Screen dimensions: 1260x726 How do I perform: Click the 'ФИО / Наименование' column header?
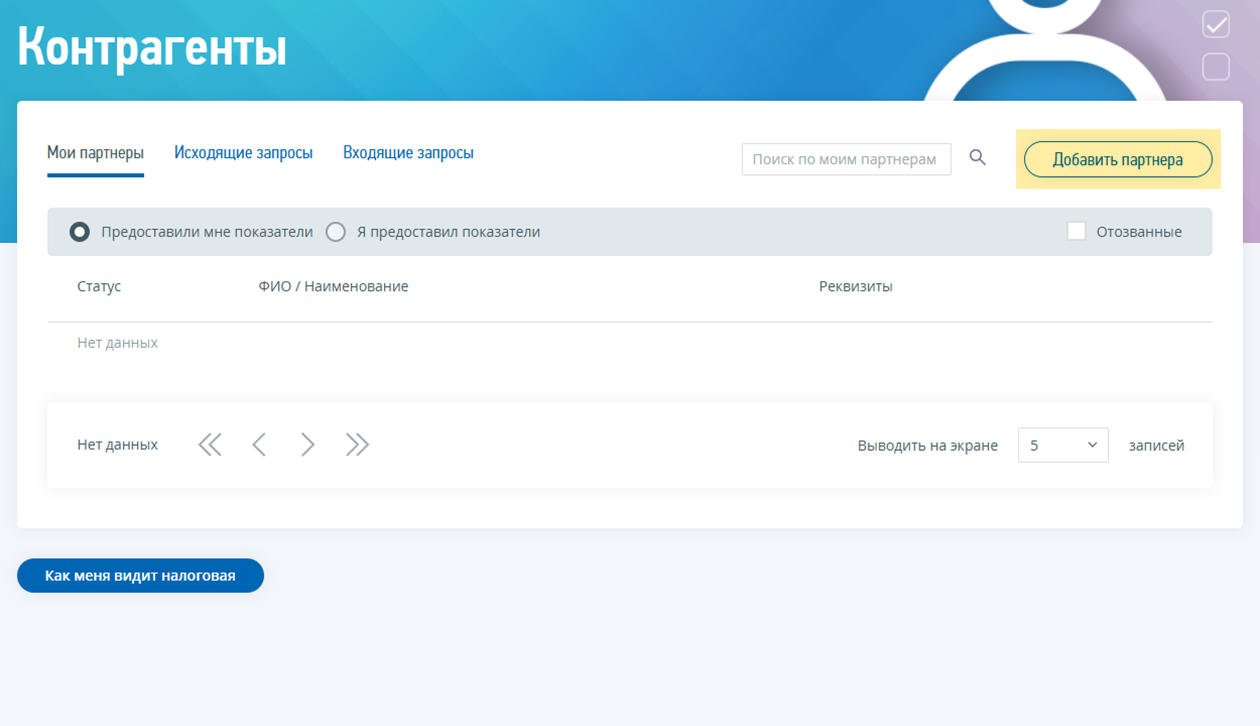tap(333, 287)
